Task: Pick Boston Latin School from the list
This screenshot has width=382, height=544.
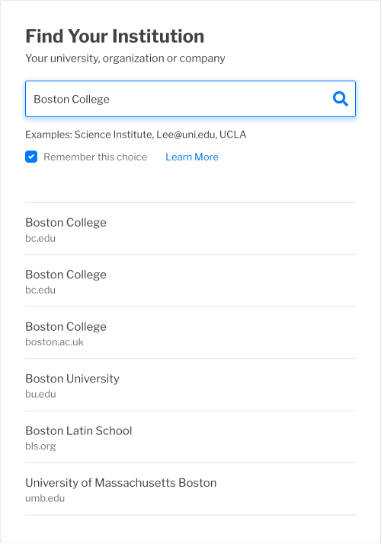Action: pos(190,437)
